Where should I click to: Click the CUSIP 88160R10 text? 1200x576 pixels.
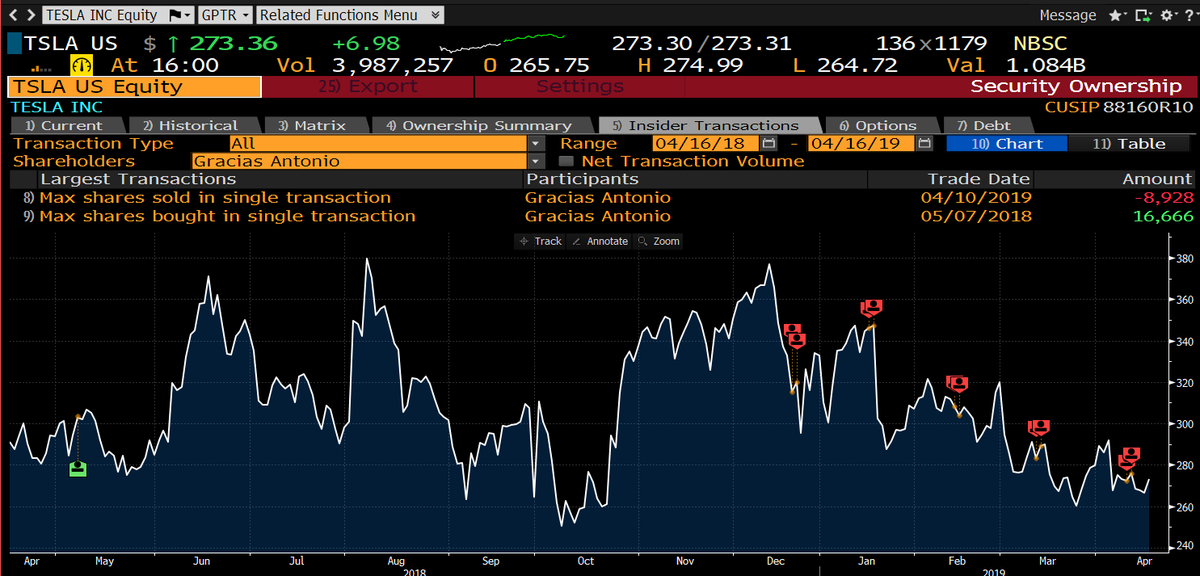pos(1119,106)
